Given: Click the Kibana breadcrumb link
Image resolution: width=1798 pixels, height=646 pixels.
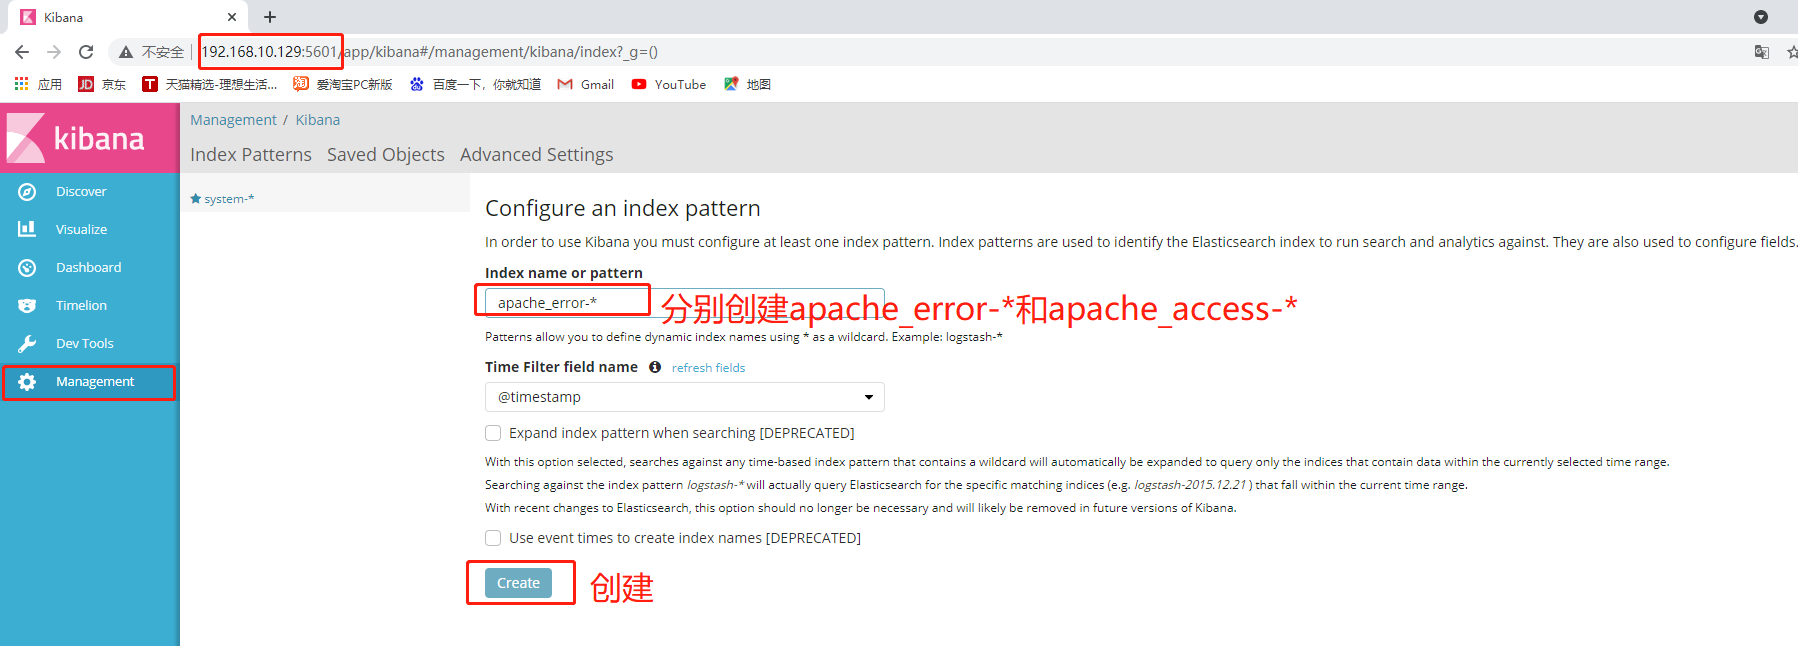Looking at the screenshot, I should [x=318, y=120].
